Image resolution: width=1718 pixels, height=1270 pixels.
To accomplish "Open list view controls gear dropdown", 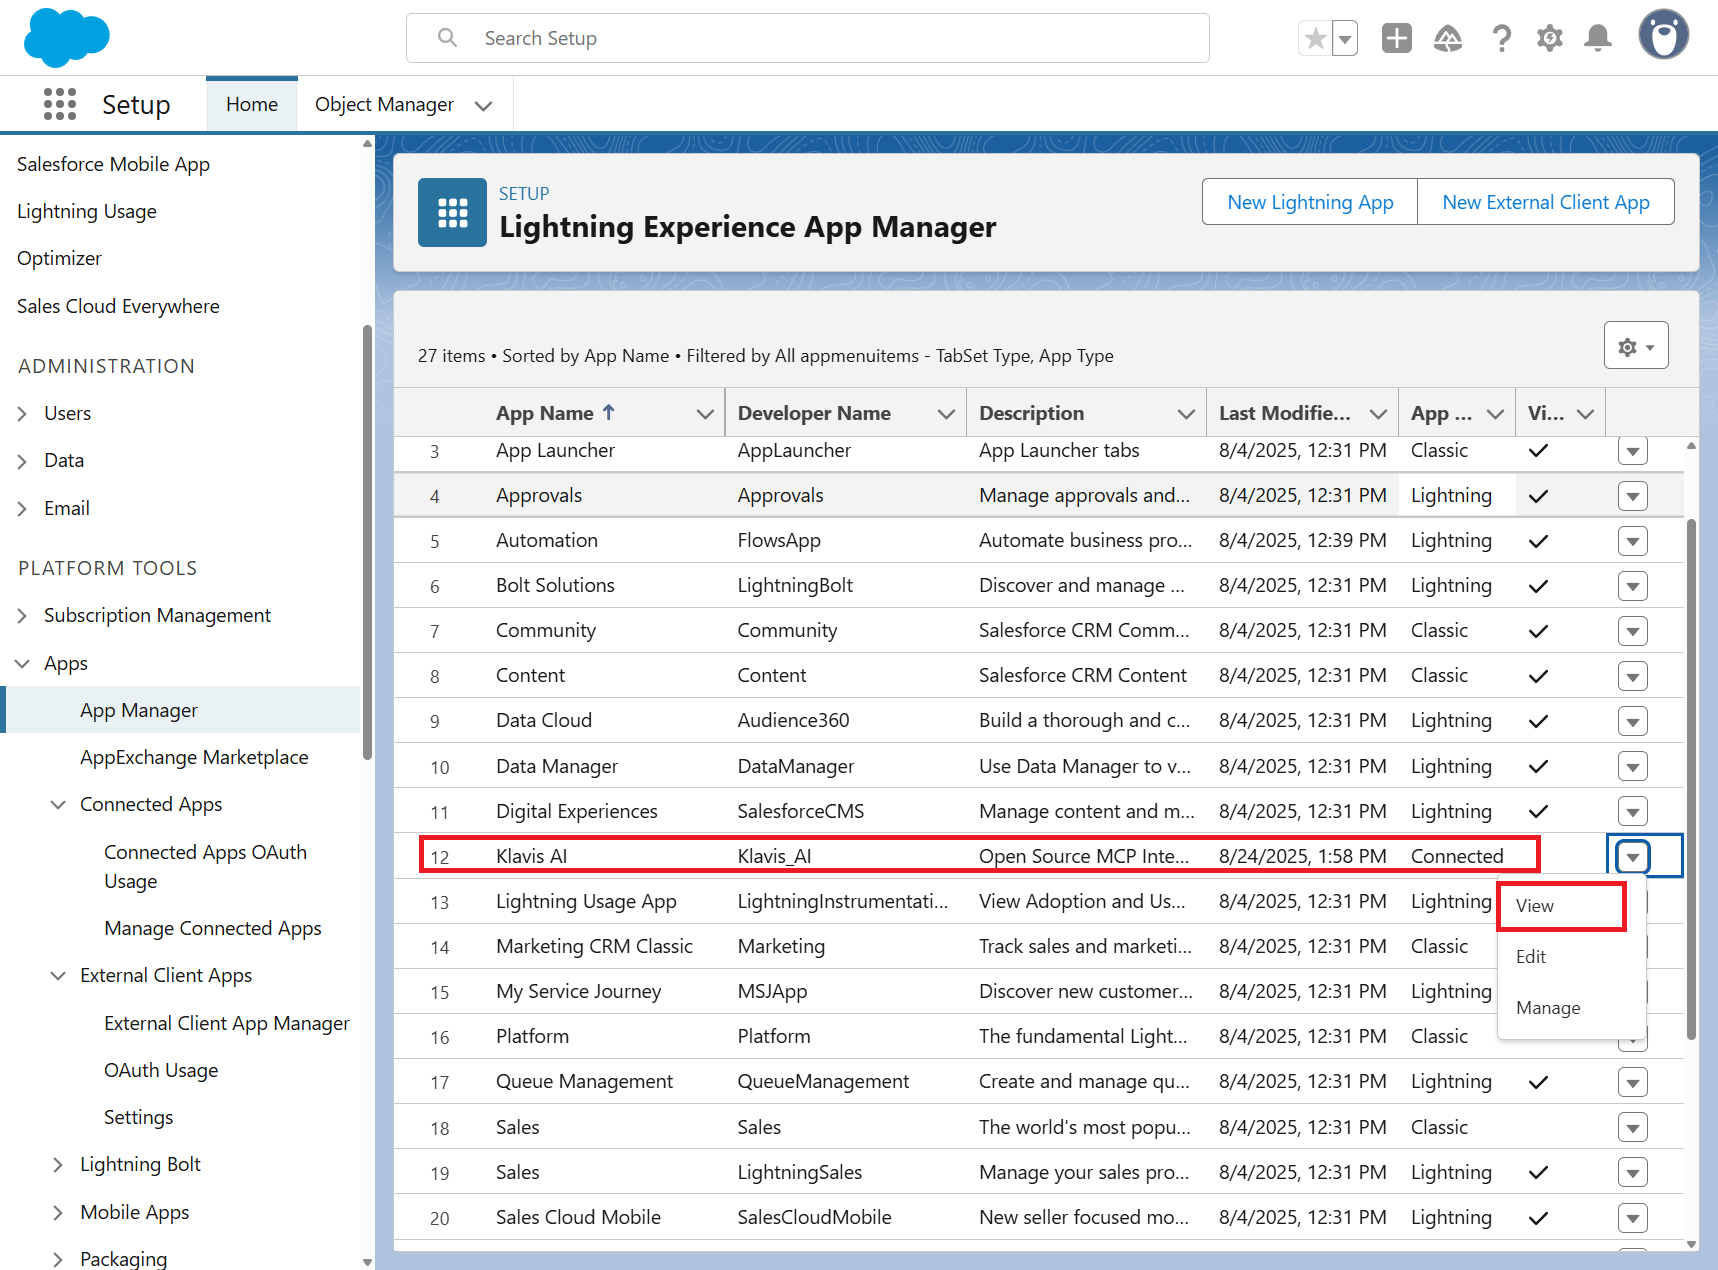I will 1635,346.
